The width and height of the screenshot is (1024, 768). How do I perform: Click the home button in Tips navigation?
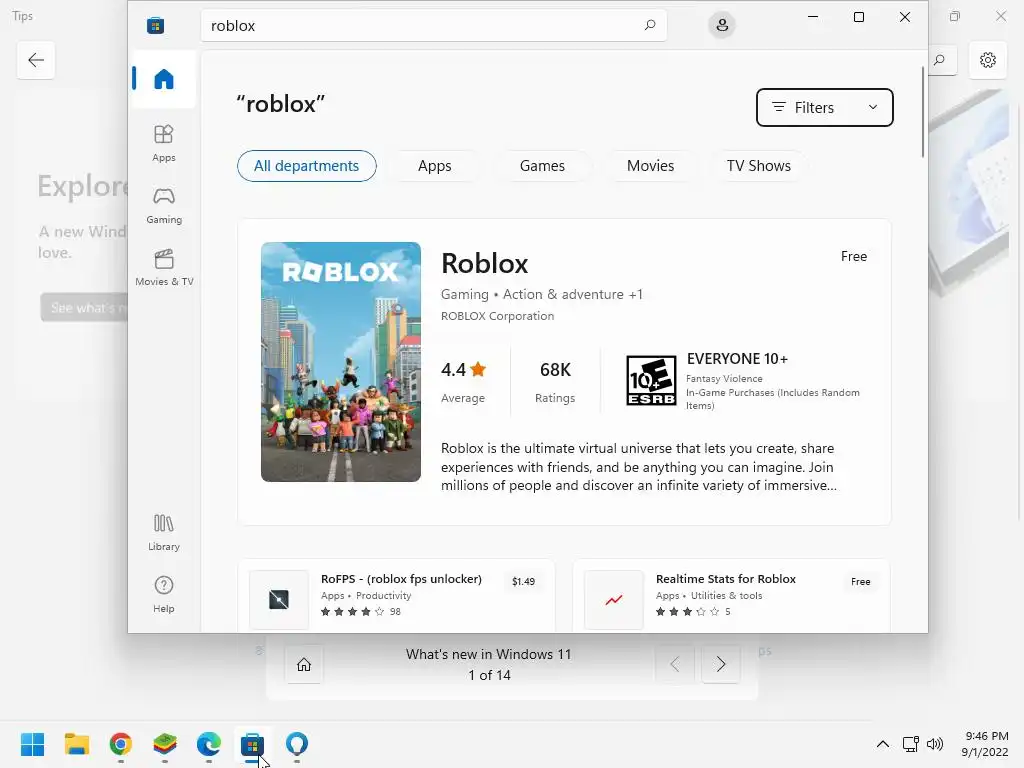(304, 665)
